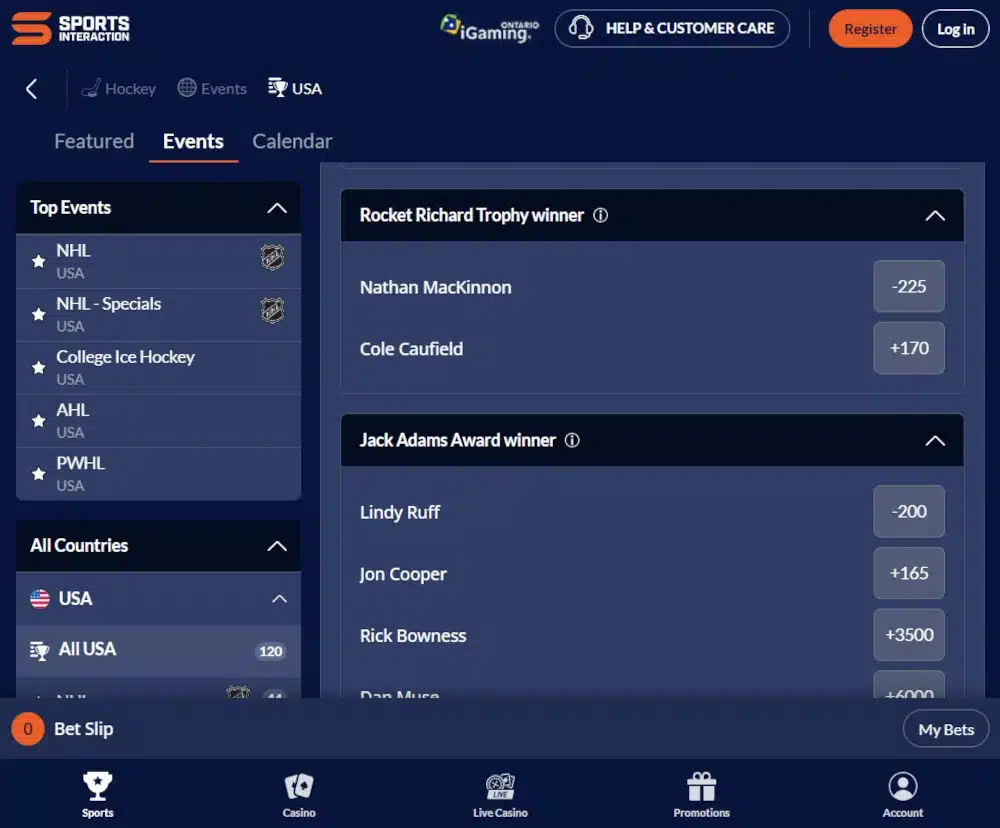Select All USA with 120 events
Viewport: 1000px width, 828px height.
tap(158, 651)
